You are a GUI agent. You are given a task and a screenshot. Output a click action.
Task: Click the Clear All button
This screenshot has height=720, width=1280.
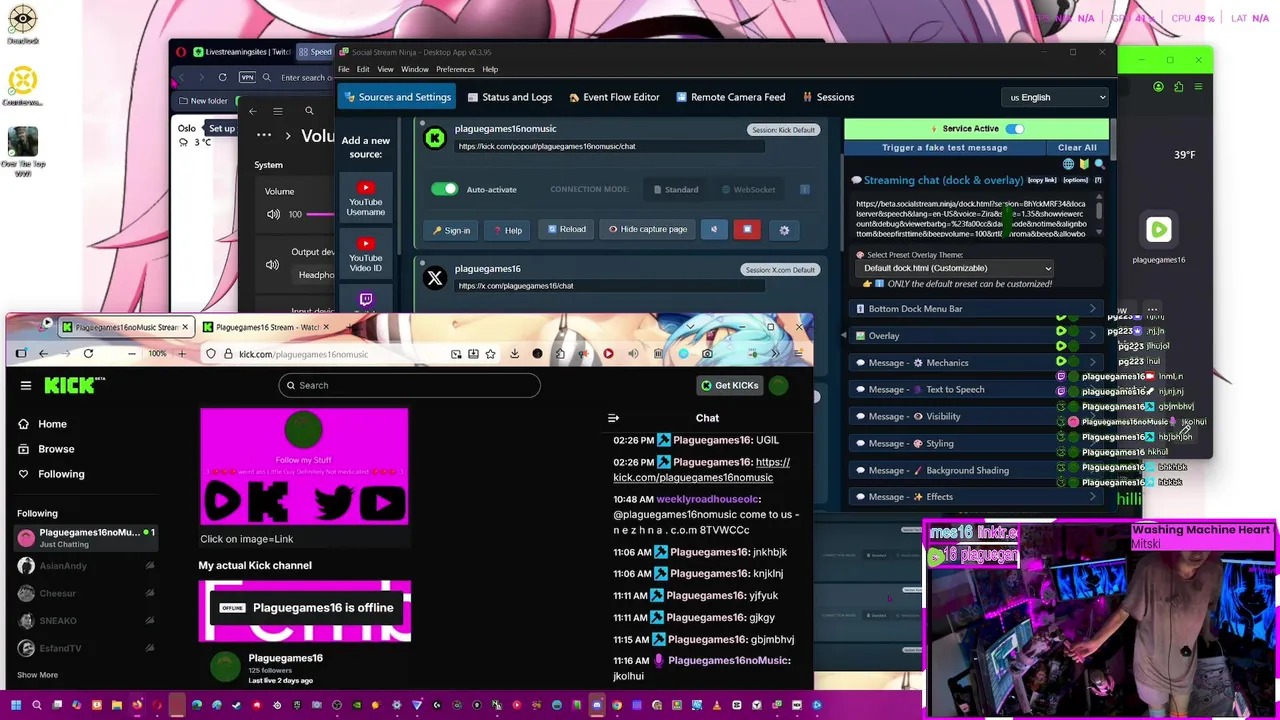pyautogui.click(x=1077, y=147)
